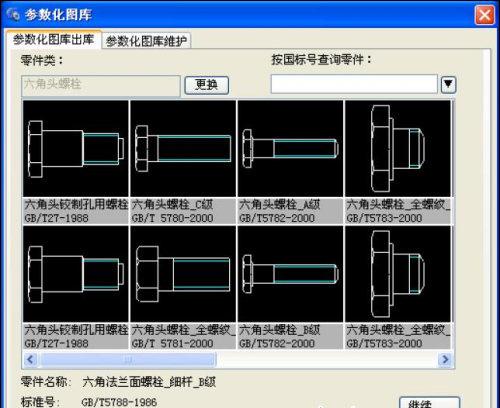Switch to the 参数化图库维护 tab
This screenshot has width=500, height=408.
point(146,41)
